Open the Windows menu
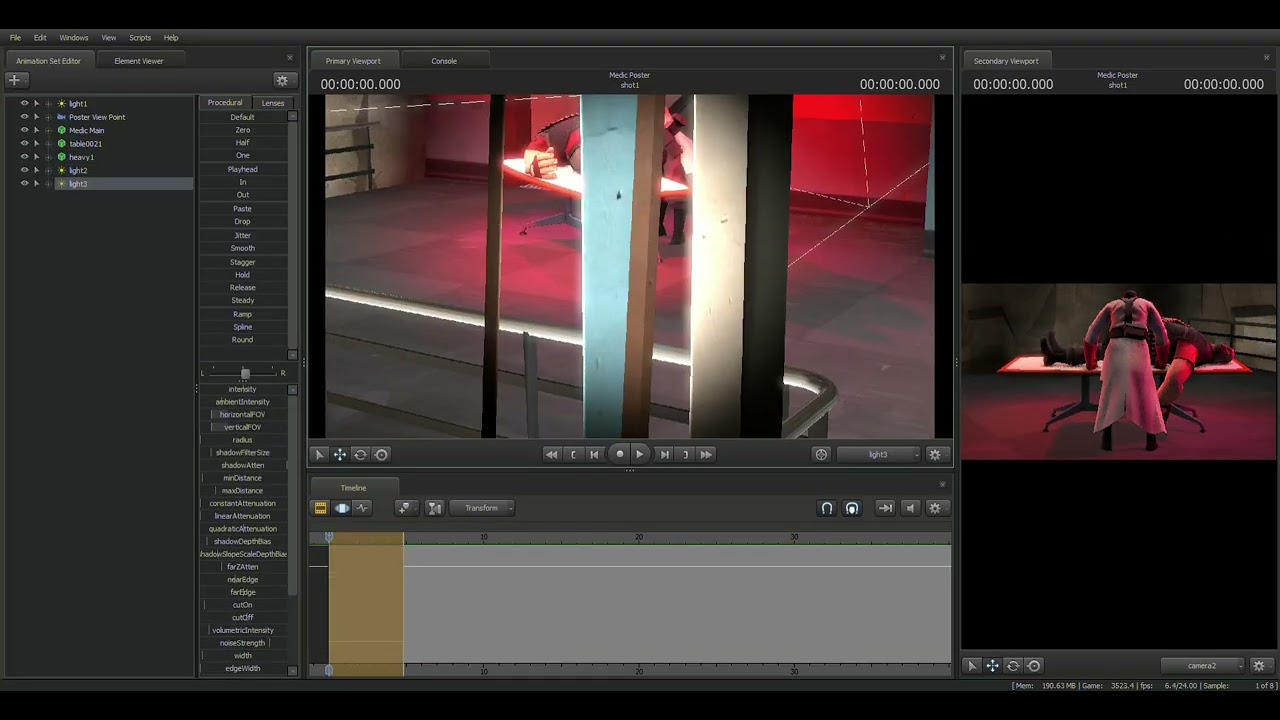Image resolution: width=1280 pixels, height=720 pixels. tap(74, 38)
